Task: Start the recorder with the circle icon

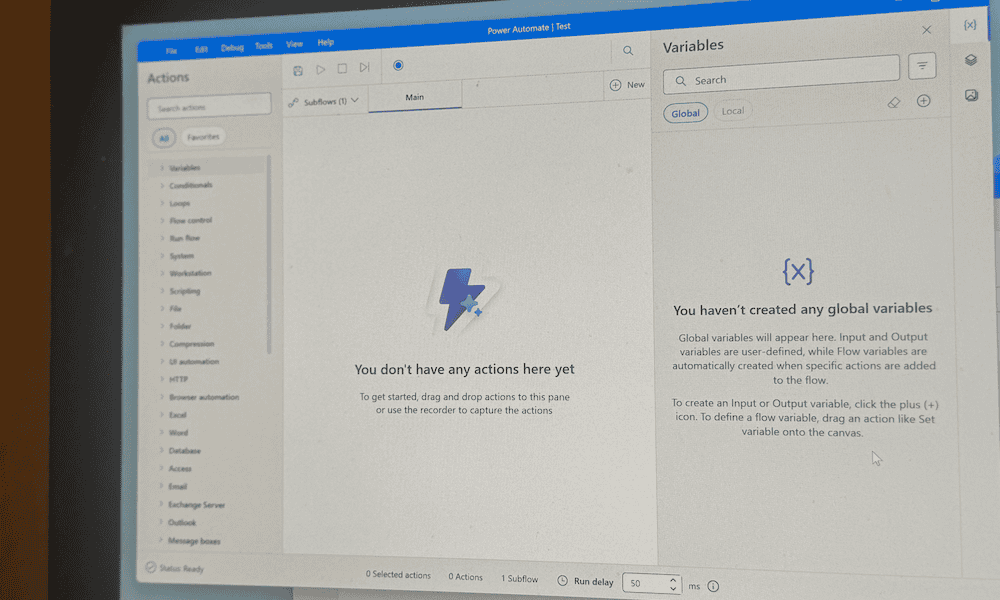Action: pos(398,65)
